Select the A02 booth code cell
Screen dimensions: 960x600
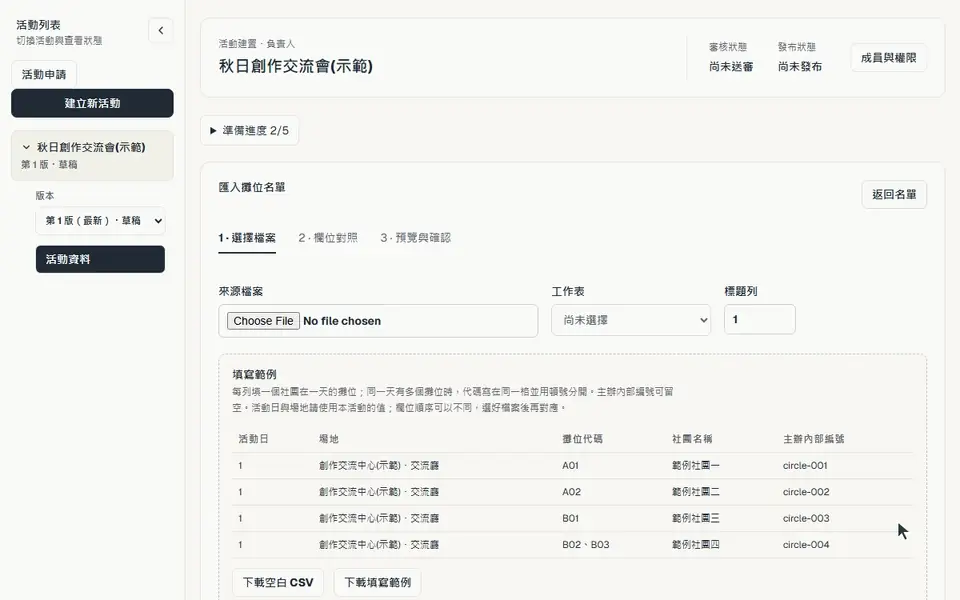tap(572, 492)
